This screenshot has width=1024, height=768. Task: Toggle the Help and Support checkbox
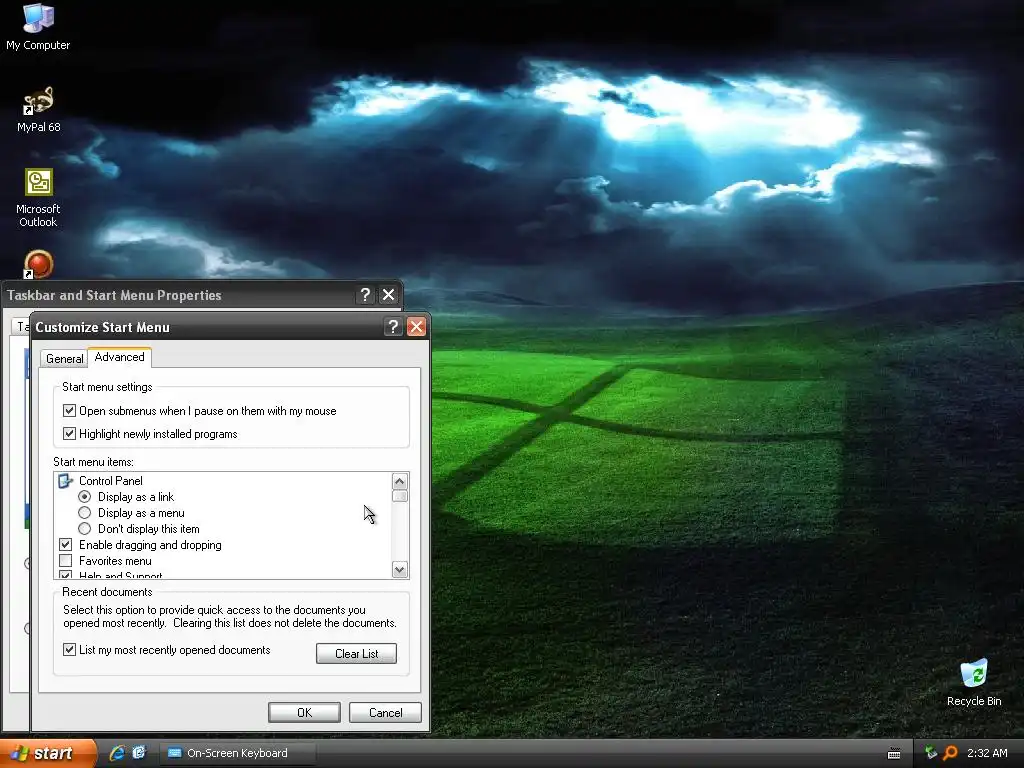(65, 575)
